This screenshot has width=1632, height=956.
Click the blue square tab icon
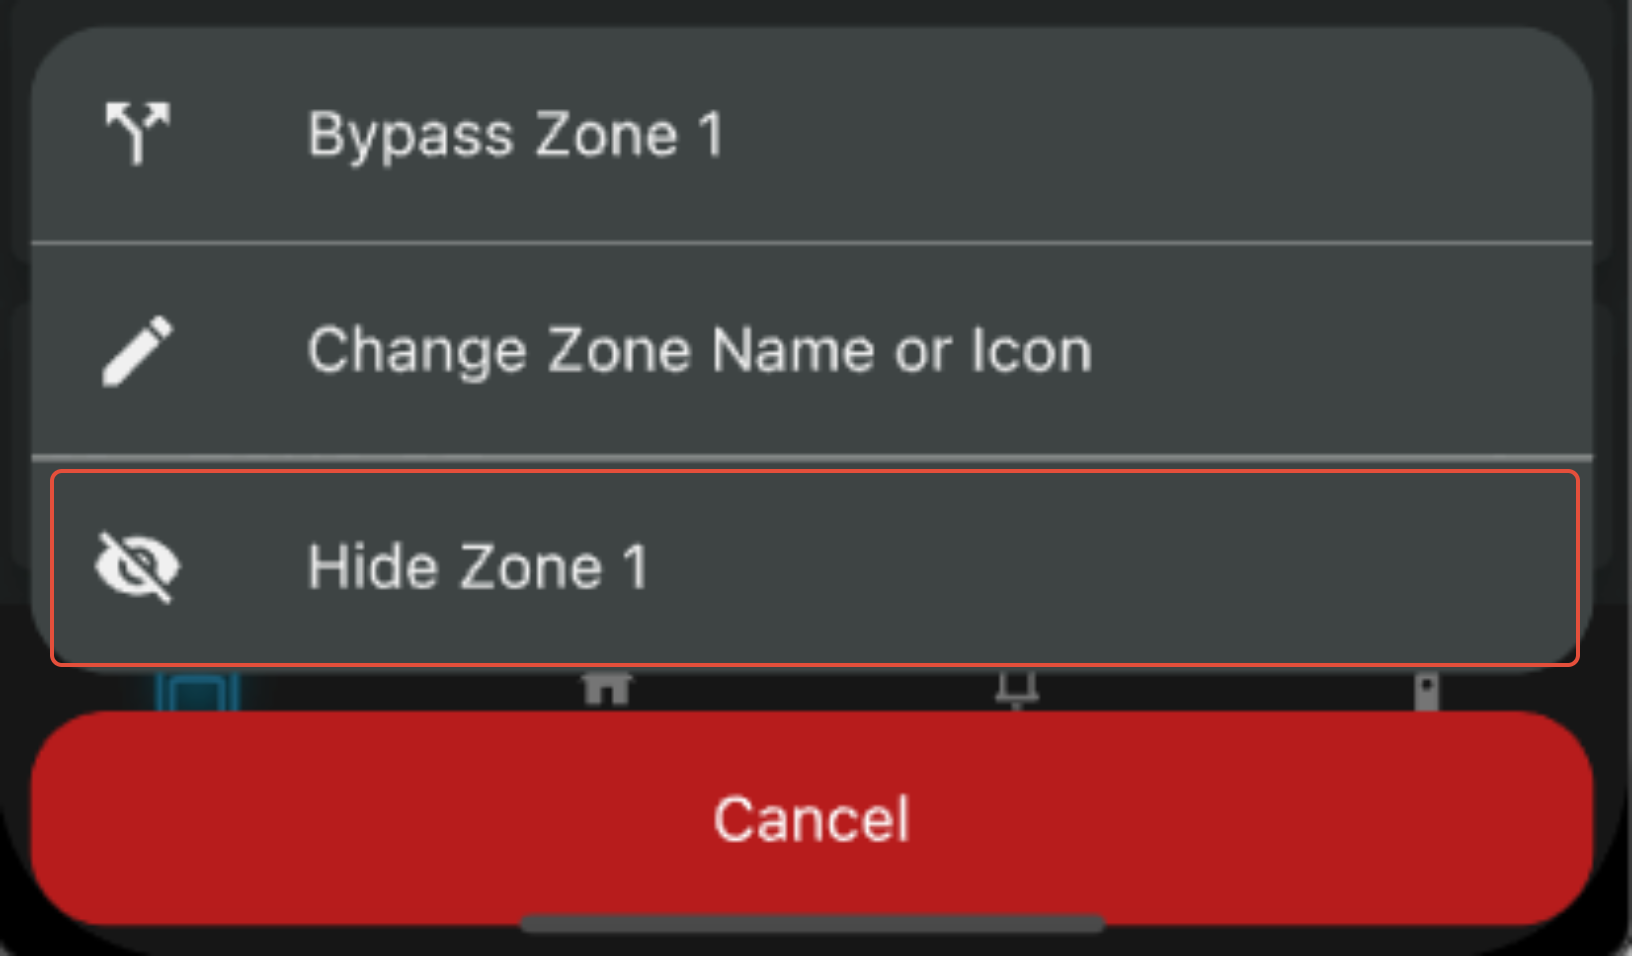[x=197, y=691]
